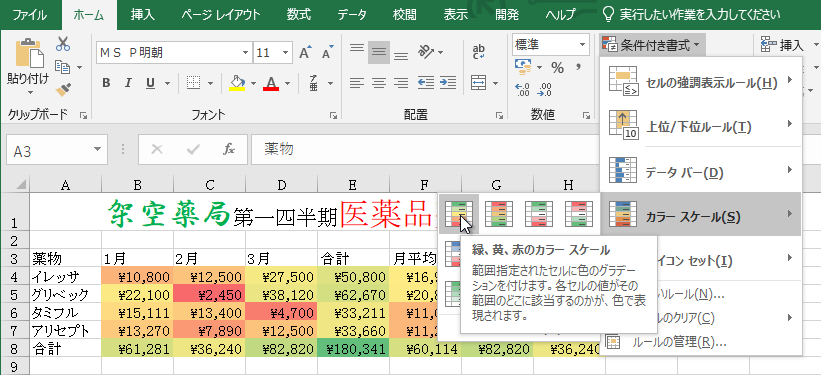The image size is (821, 375).
Task: Increase decimal places icon
Action: pos(523,90)
